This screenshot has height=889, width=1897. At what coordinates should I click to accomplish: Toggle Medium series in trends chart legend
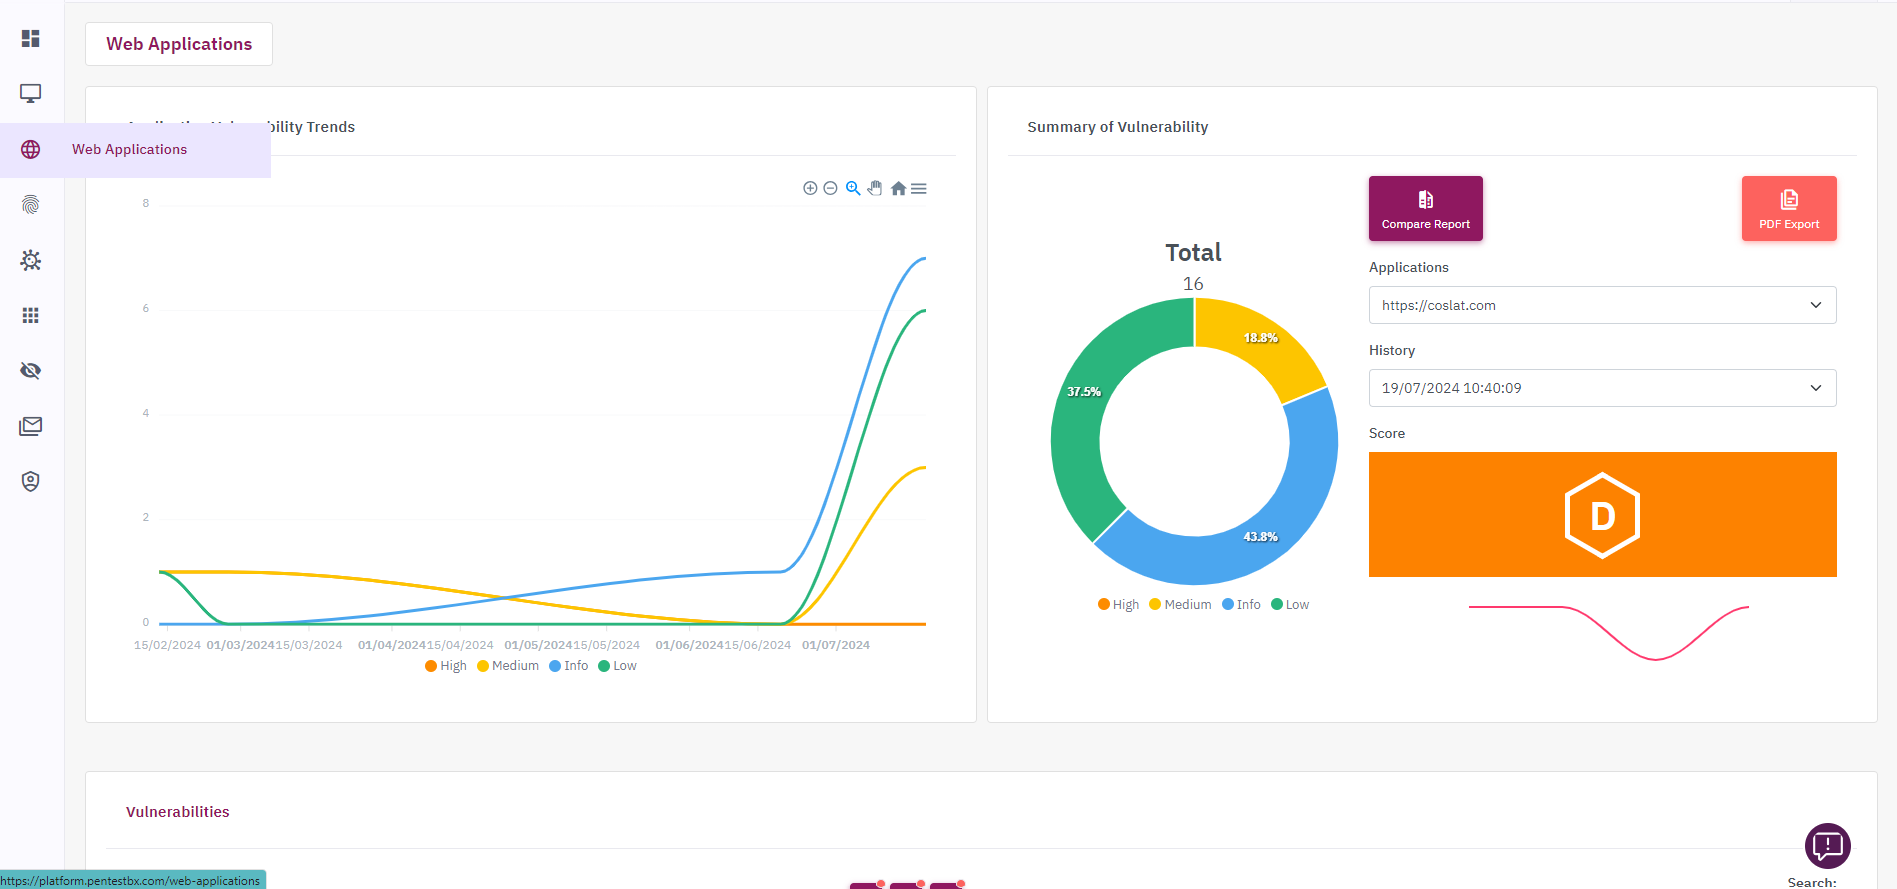508,666
